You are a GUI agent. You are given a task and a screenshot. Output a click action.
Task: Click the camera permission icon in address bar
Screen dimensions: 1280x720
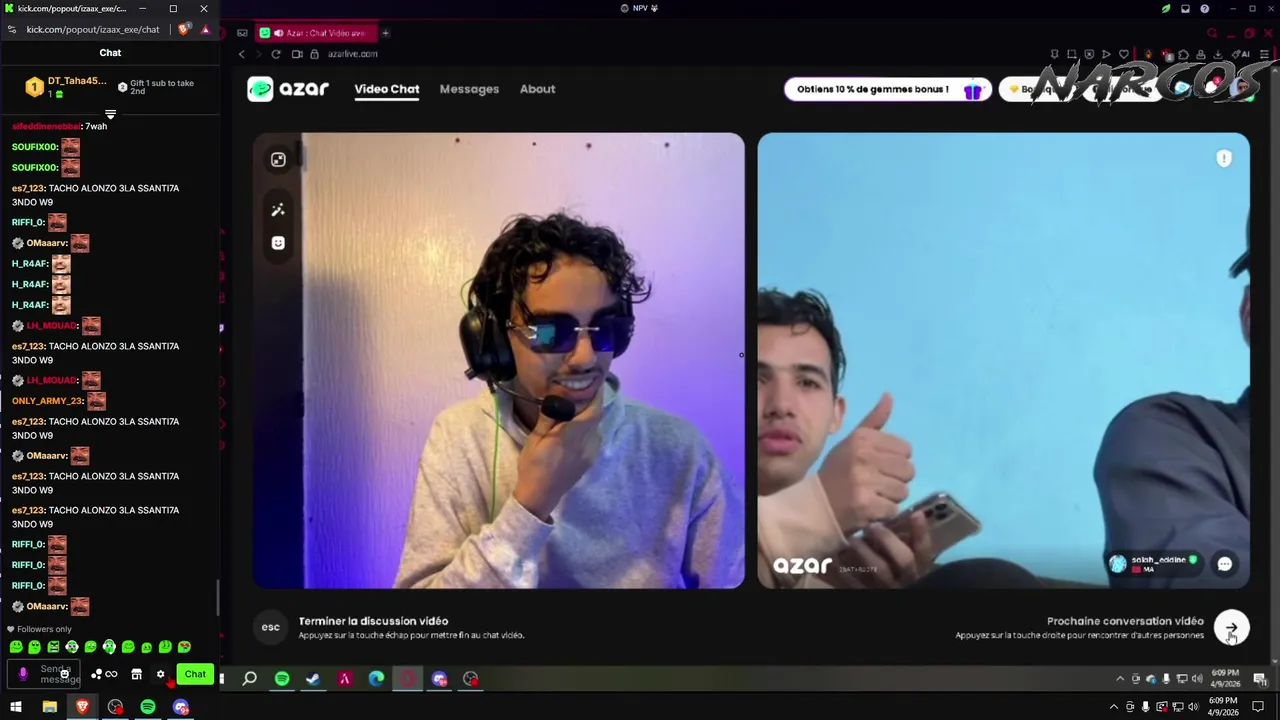click(x=297, y=54)
